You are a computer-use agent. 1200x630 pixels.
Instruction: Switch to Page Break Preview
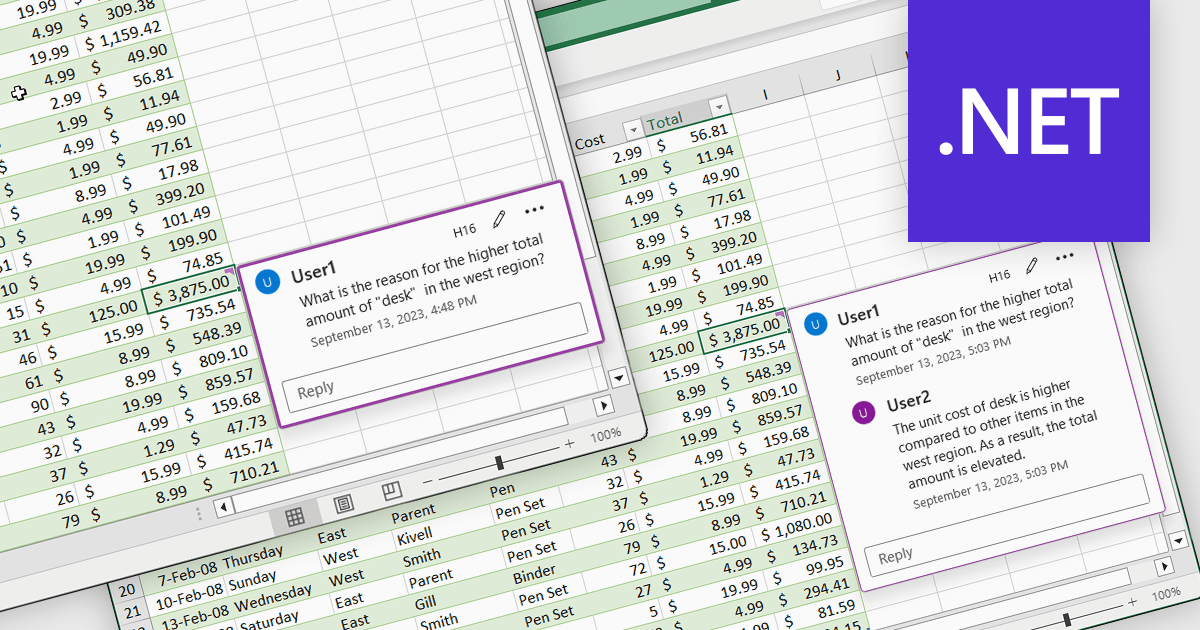pos(391,491)
